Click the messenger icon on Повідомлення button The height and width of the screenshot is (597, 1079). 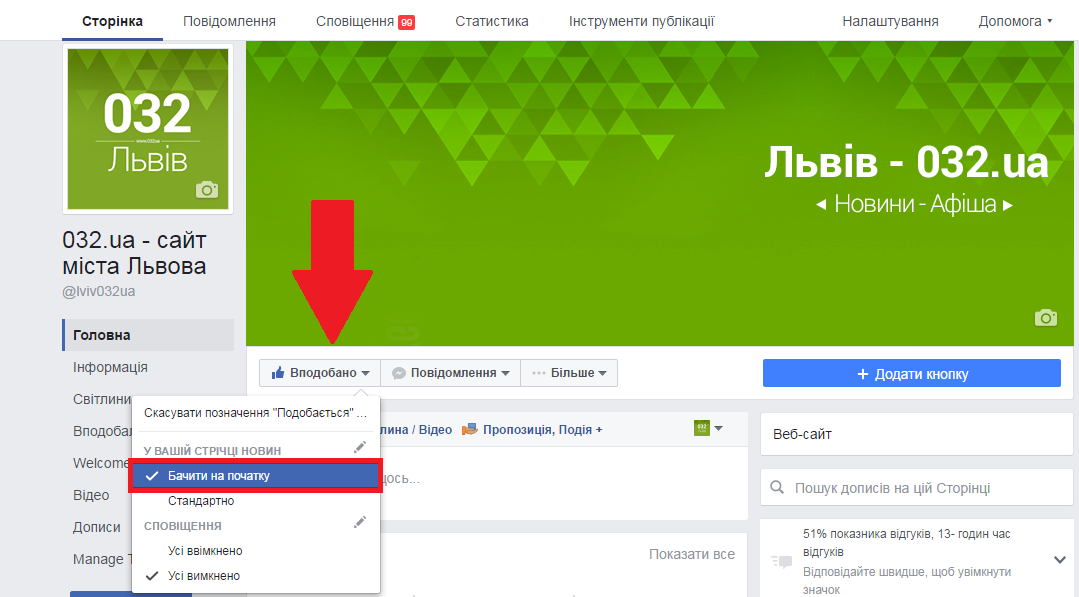point(398,373)
